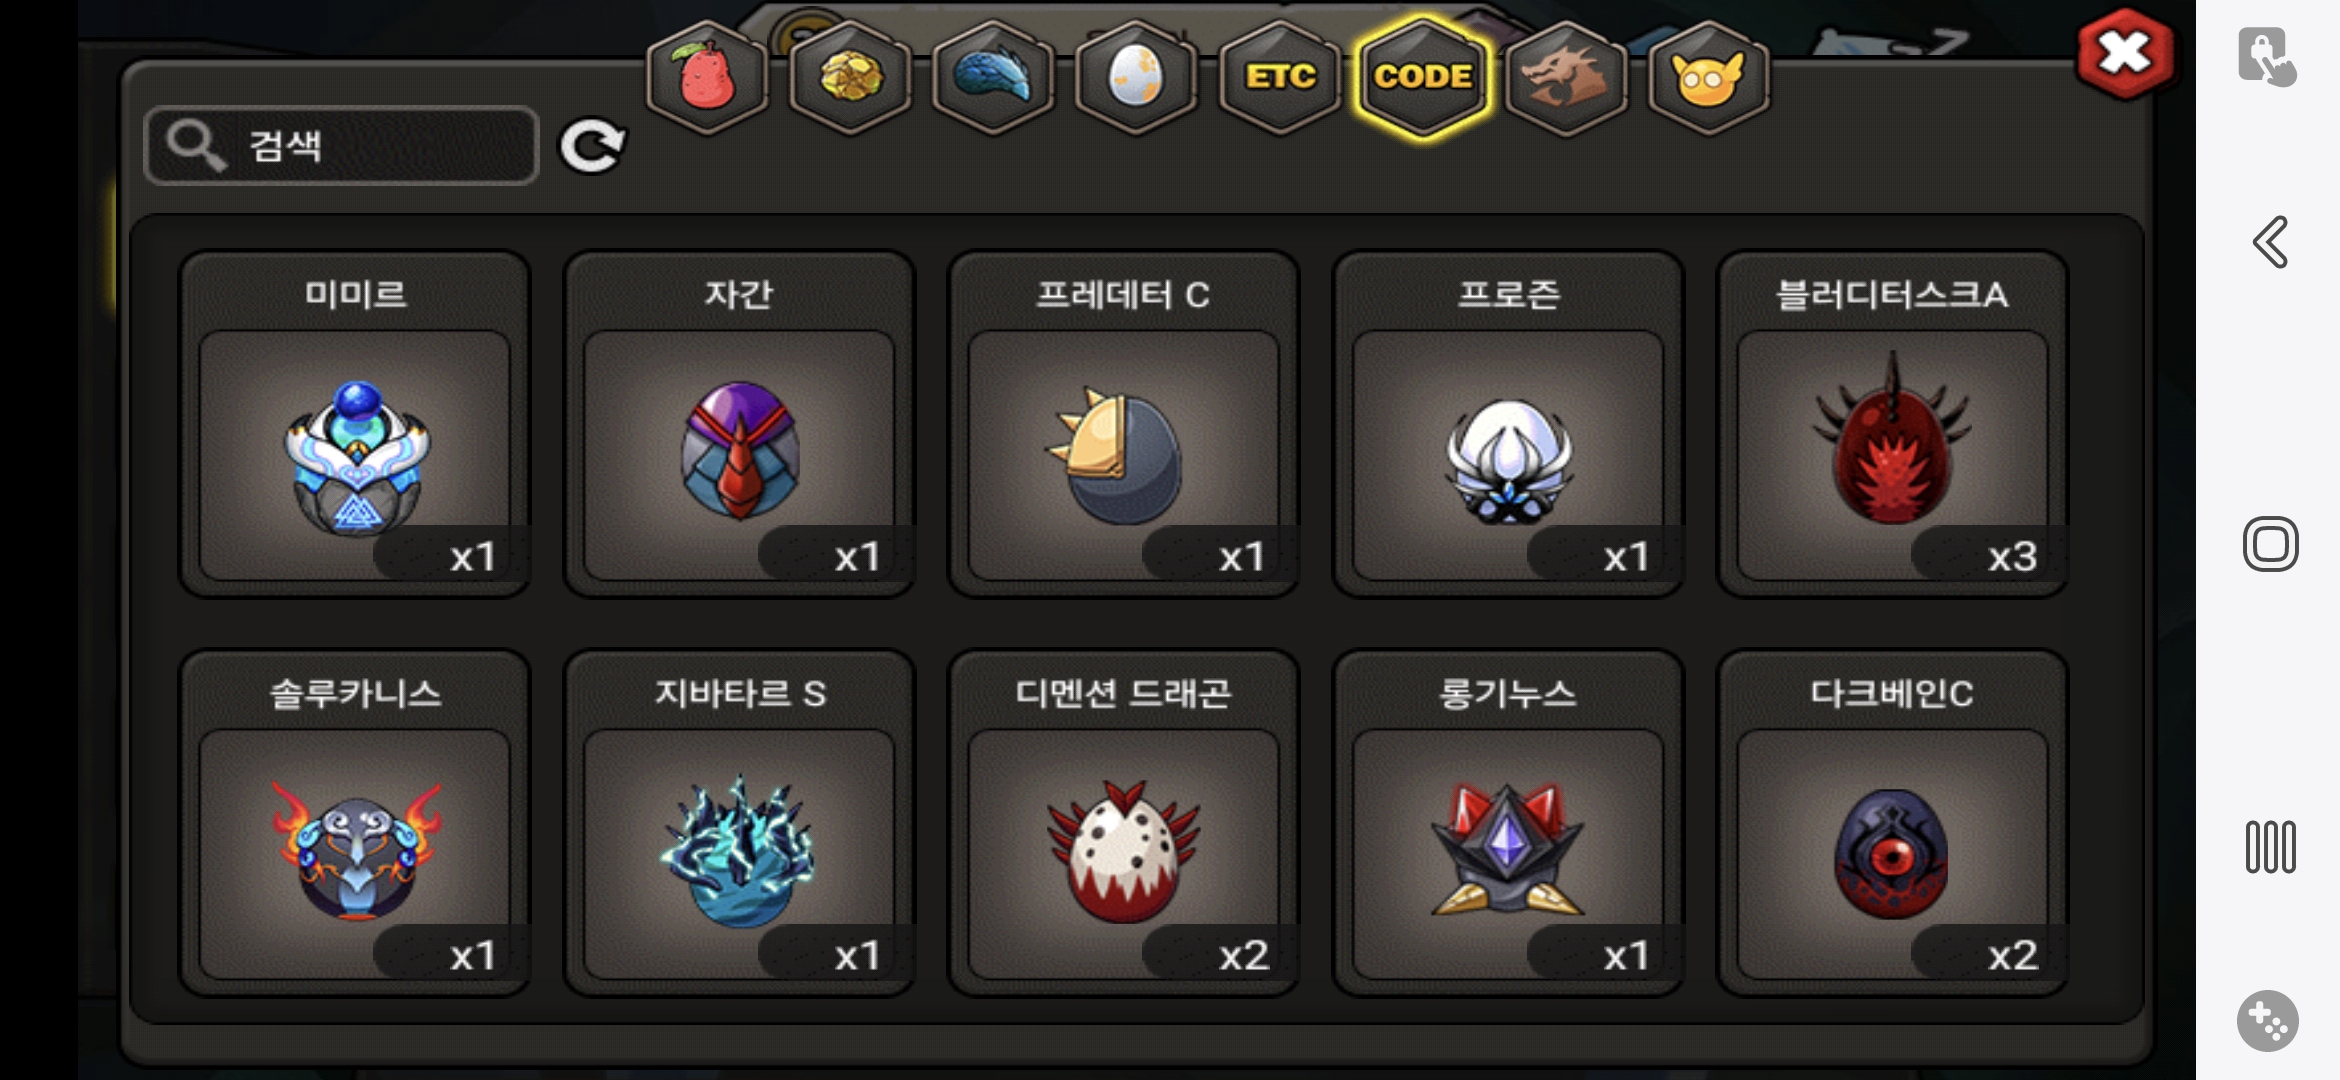Select the 자간 egg item

coord(739,424)
